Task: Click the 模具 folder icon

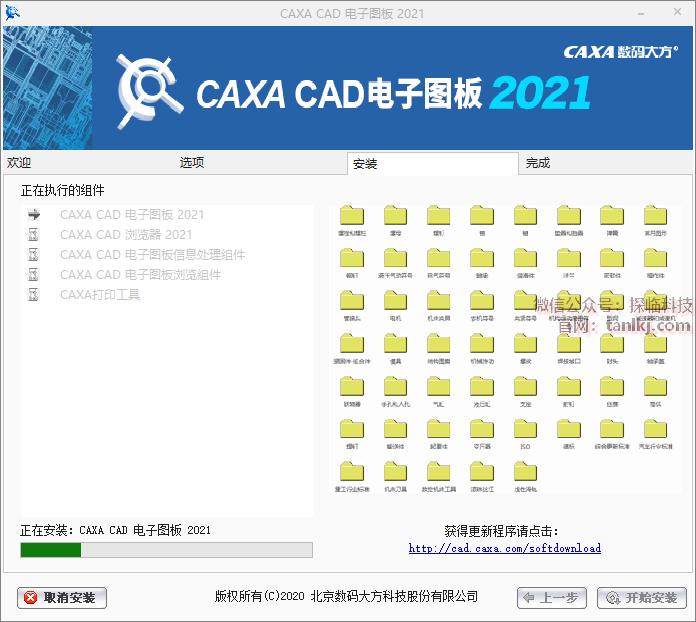Action: (x=395, y=344)
